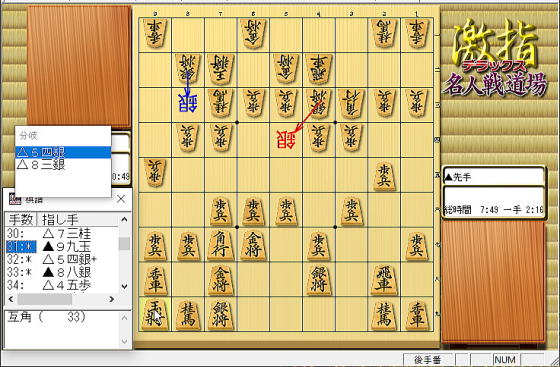
Task: Close the 棋譜 move list panel
Action: tap(121, 199)
